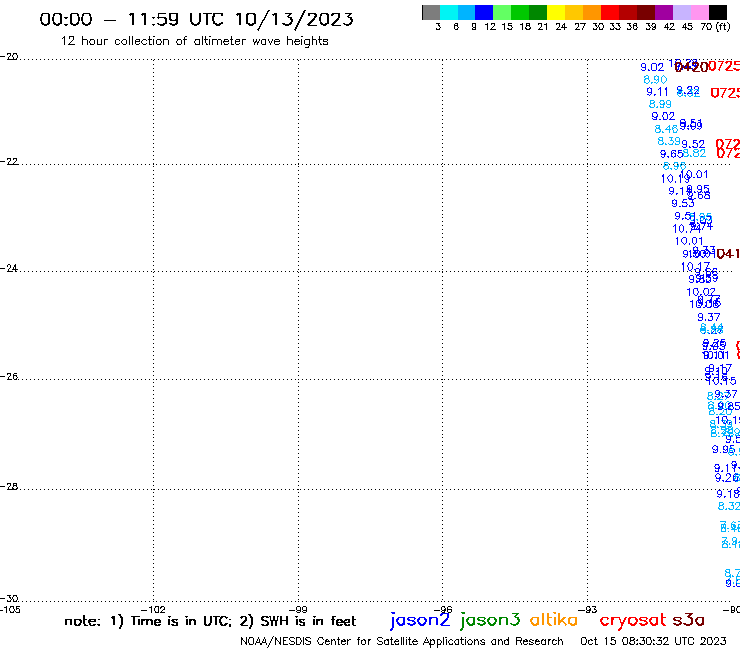Click the '10.02' wave height reading
This screenshot has width=740, height=650.
click(701, 292)
